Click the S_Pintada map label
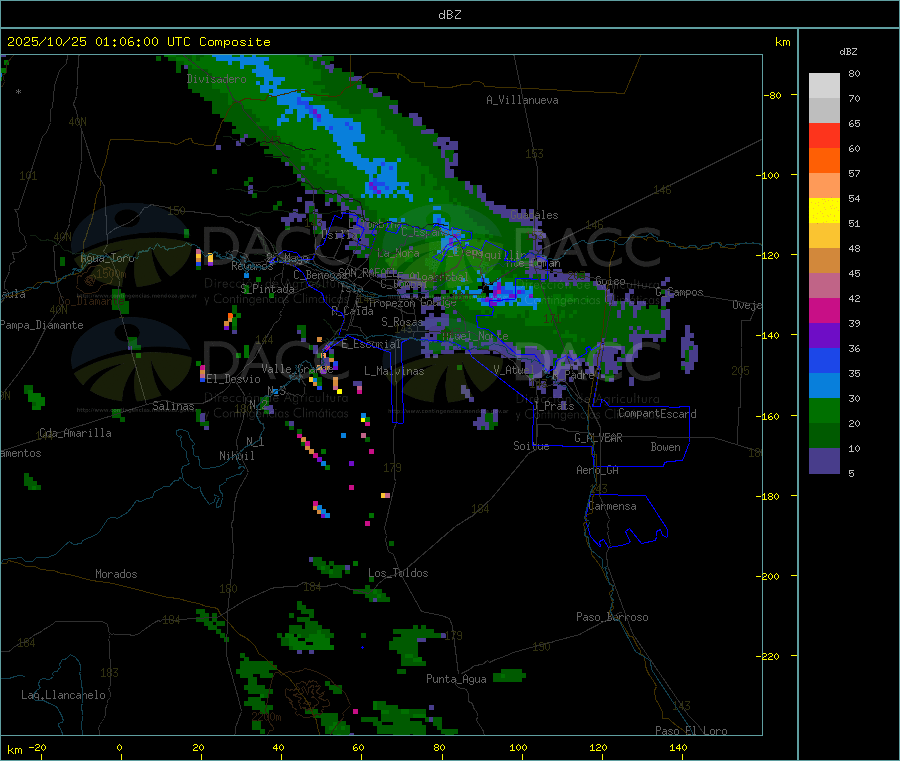The image size is (900, 761). point(267,289)
